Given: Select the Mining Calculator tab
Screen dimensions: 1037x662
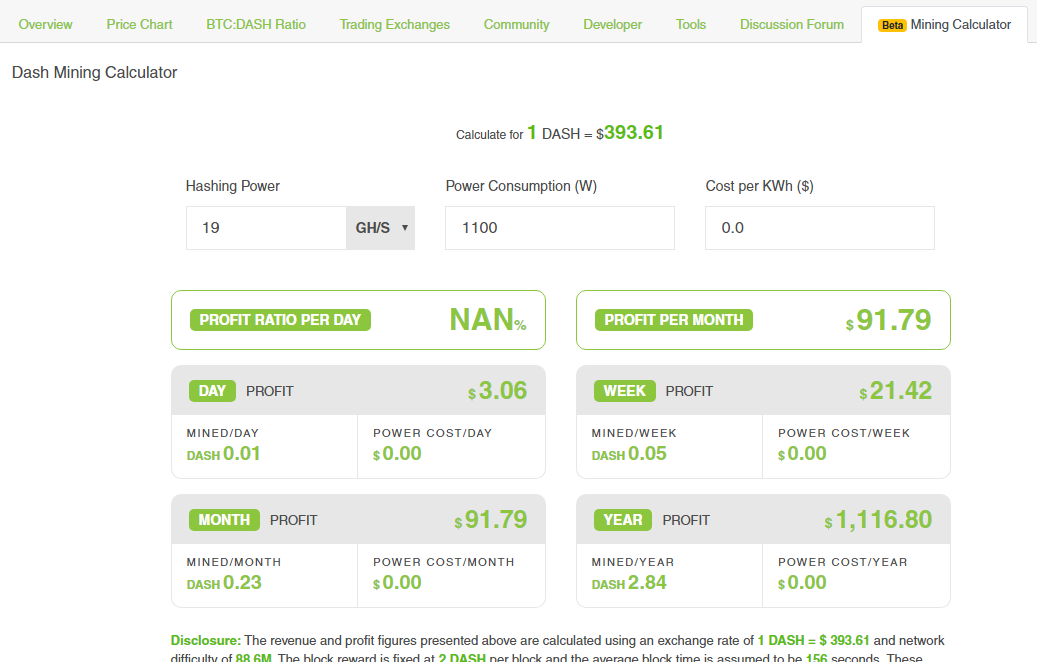Looking at the screenshot, I should coord(960,24).
